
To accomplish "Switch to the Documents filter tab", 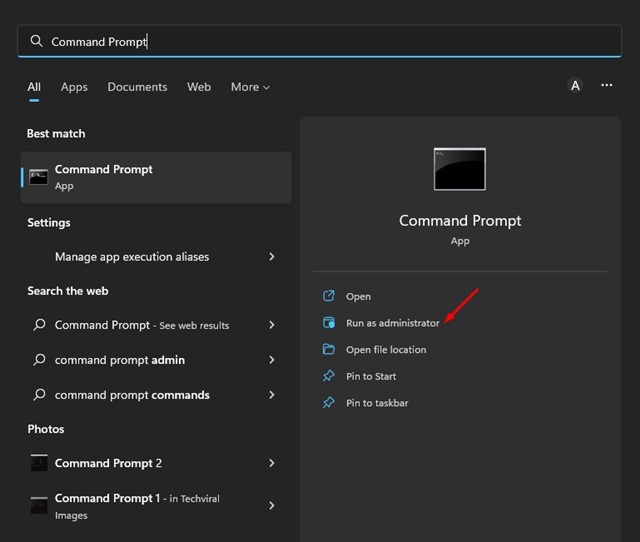I will pyautogui.click(x=137, y=87).
